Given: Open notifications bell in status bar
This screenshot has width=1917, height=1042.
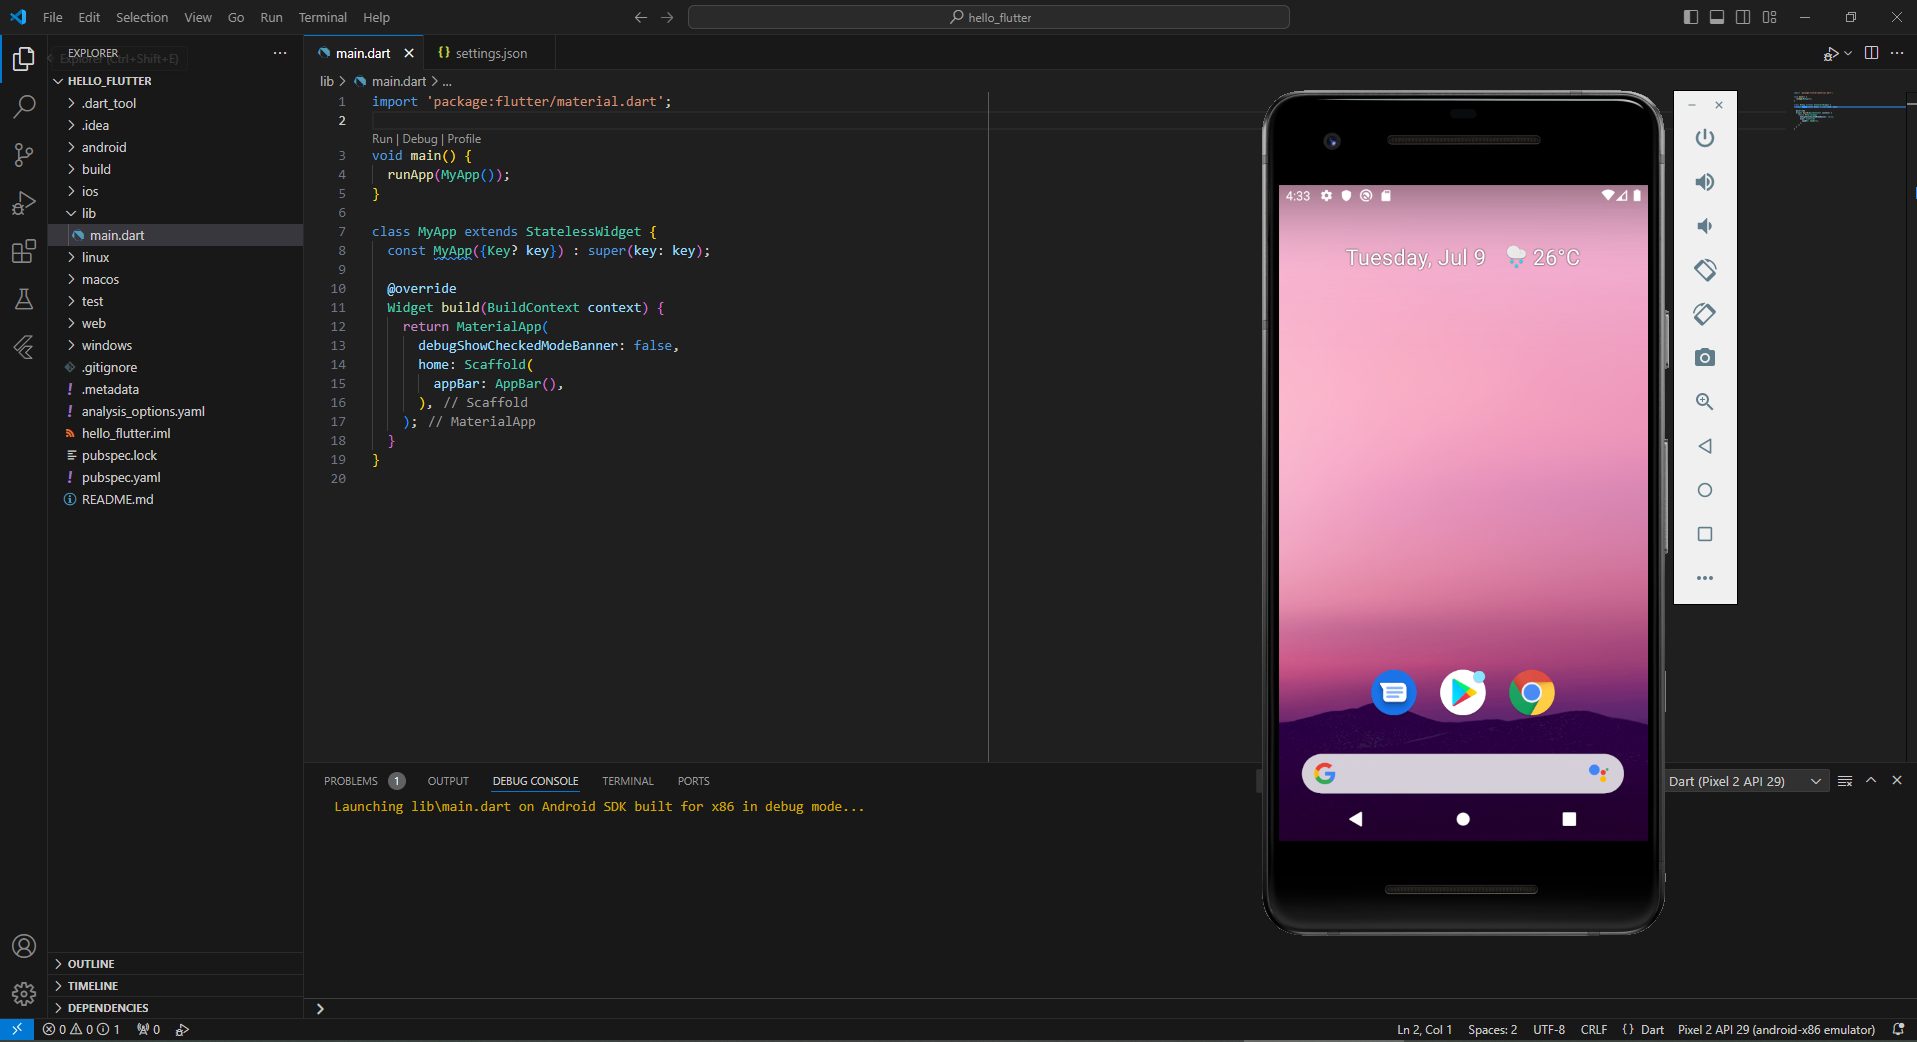Looking at the screenshot, I should click(1898, 1030).
